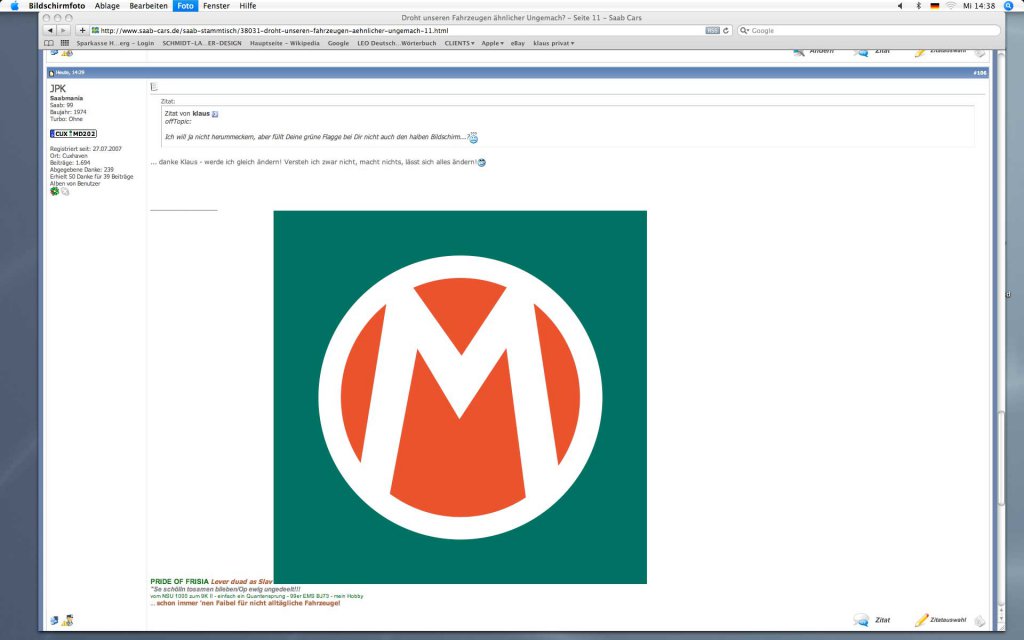
Task: Open the LEO Deutsch Wörterbuch bookmark
Action: click(396, 43)
